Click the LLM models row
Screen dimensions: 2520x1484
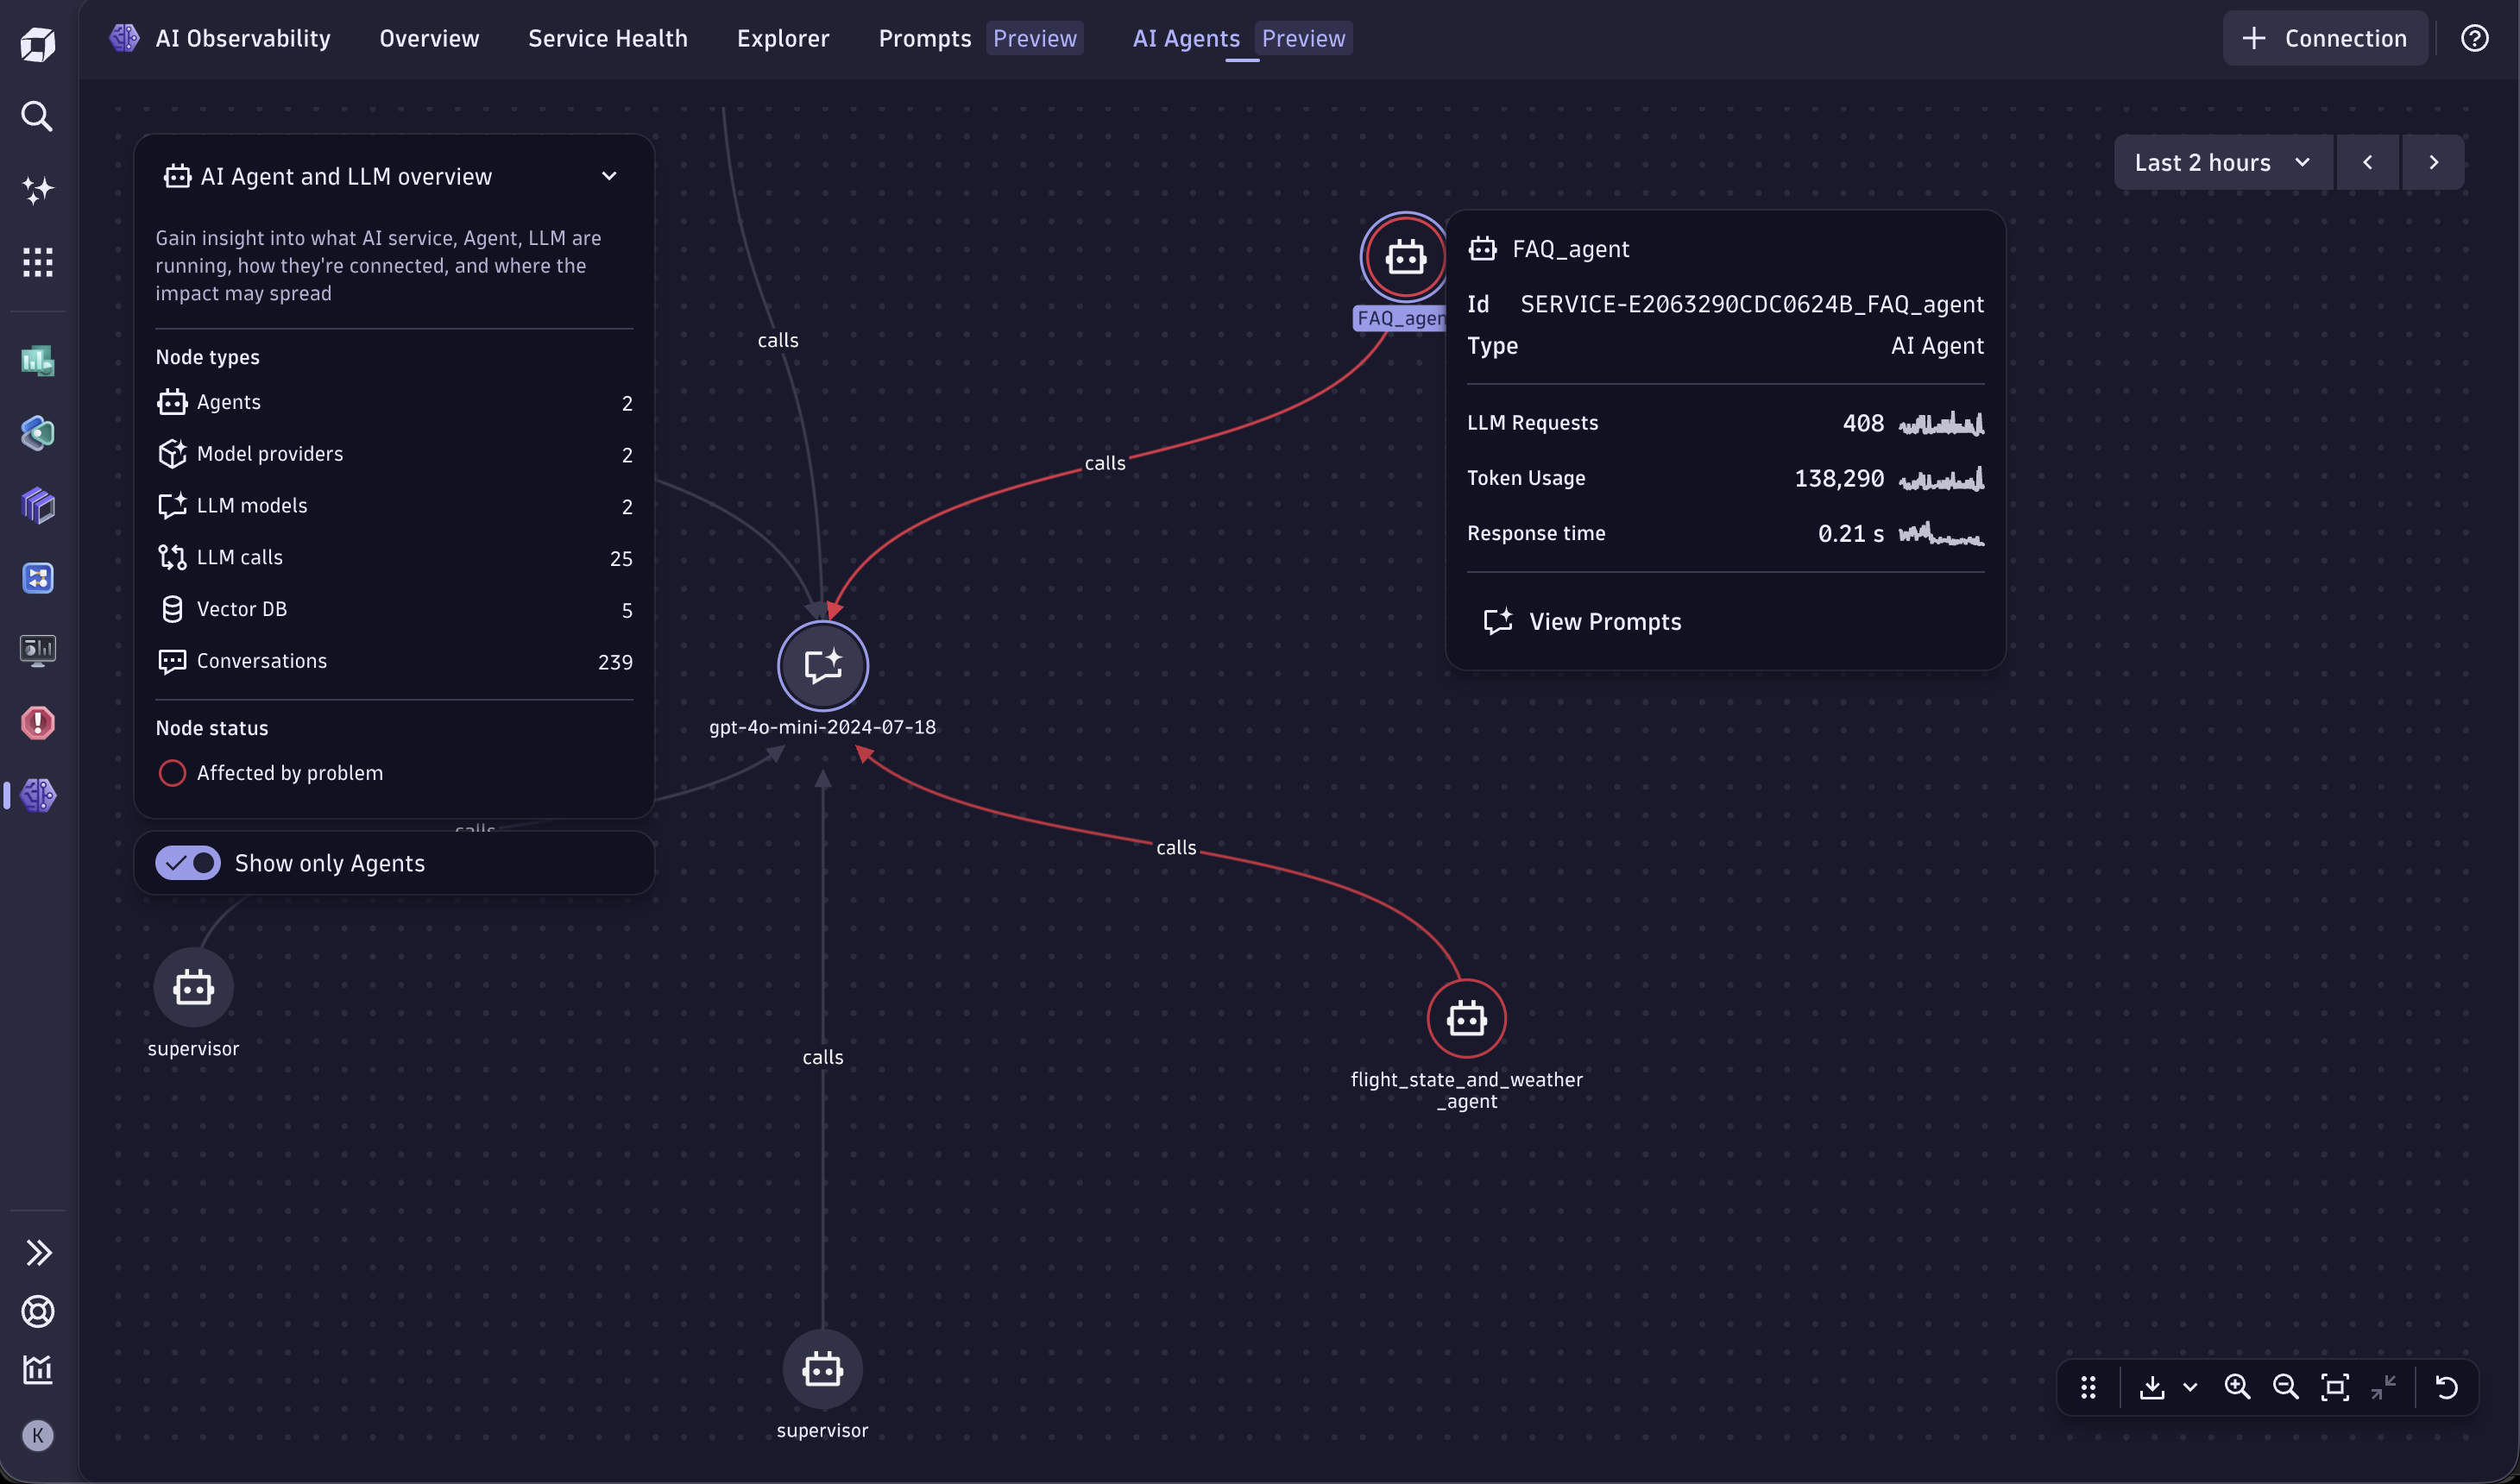click(x=395, y=506)
